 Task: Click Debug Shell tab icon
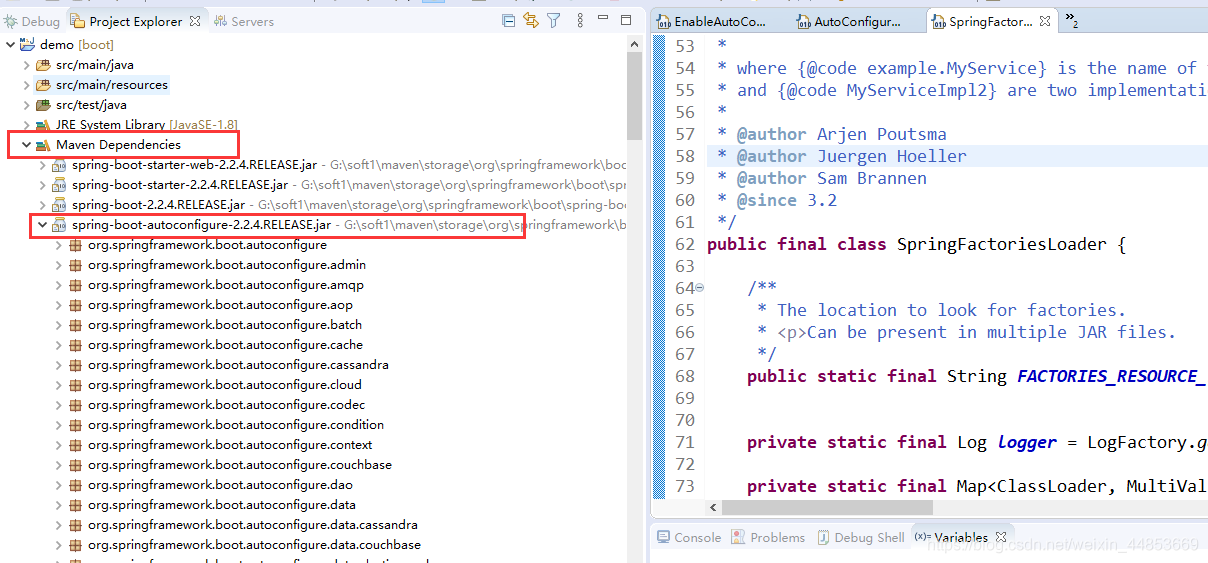[x=823, y=537]
